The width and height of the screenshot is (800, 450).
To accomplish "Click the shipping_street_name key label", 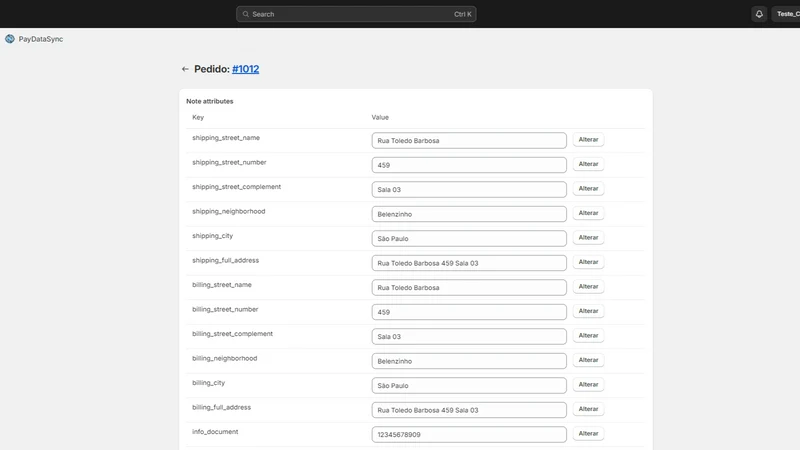I will coord(226,138).
